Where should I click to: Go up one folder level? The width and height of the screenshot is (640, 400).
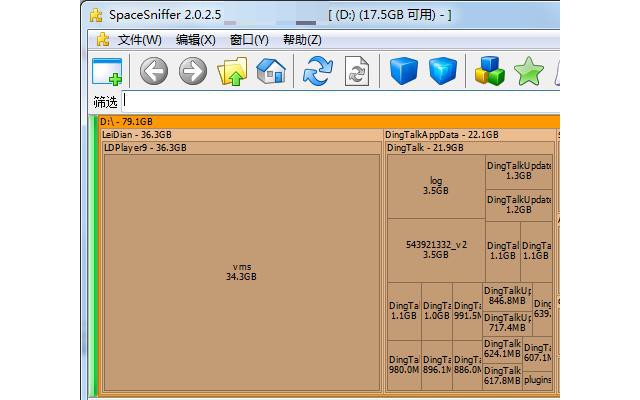pyautogui.click(x=232, y=71)
